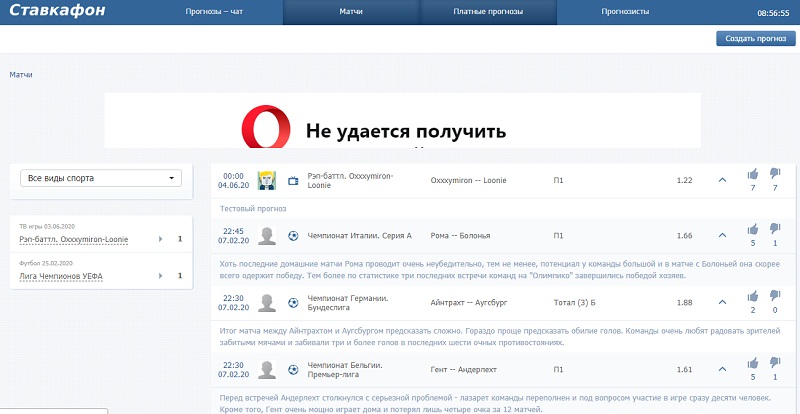The image size is (800, 414).
Task: Click thumbs up on Oxxxymiron -- Loonie prediction
Action: coord(753,174)
